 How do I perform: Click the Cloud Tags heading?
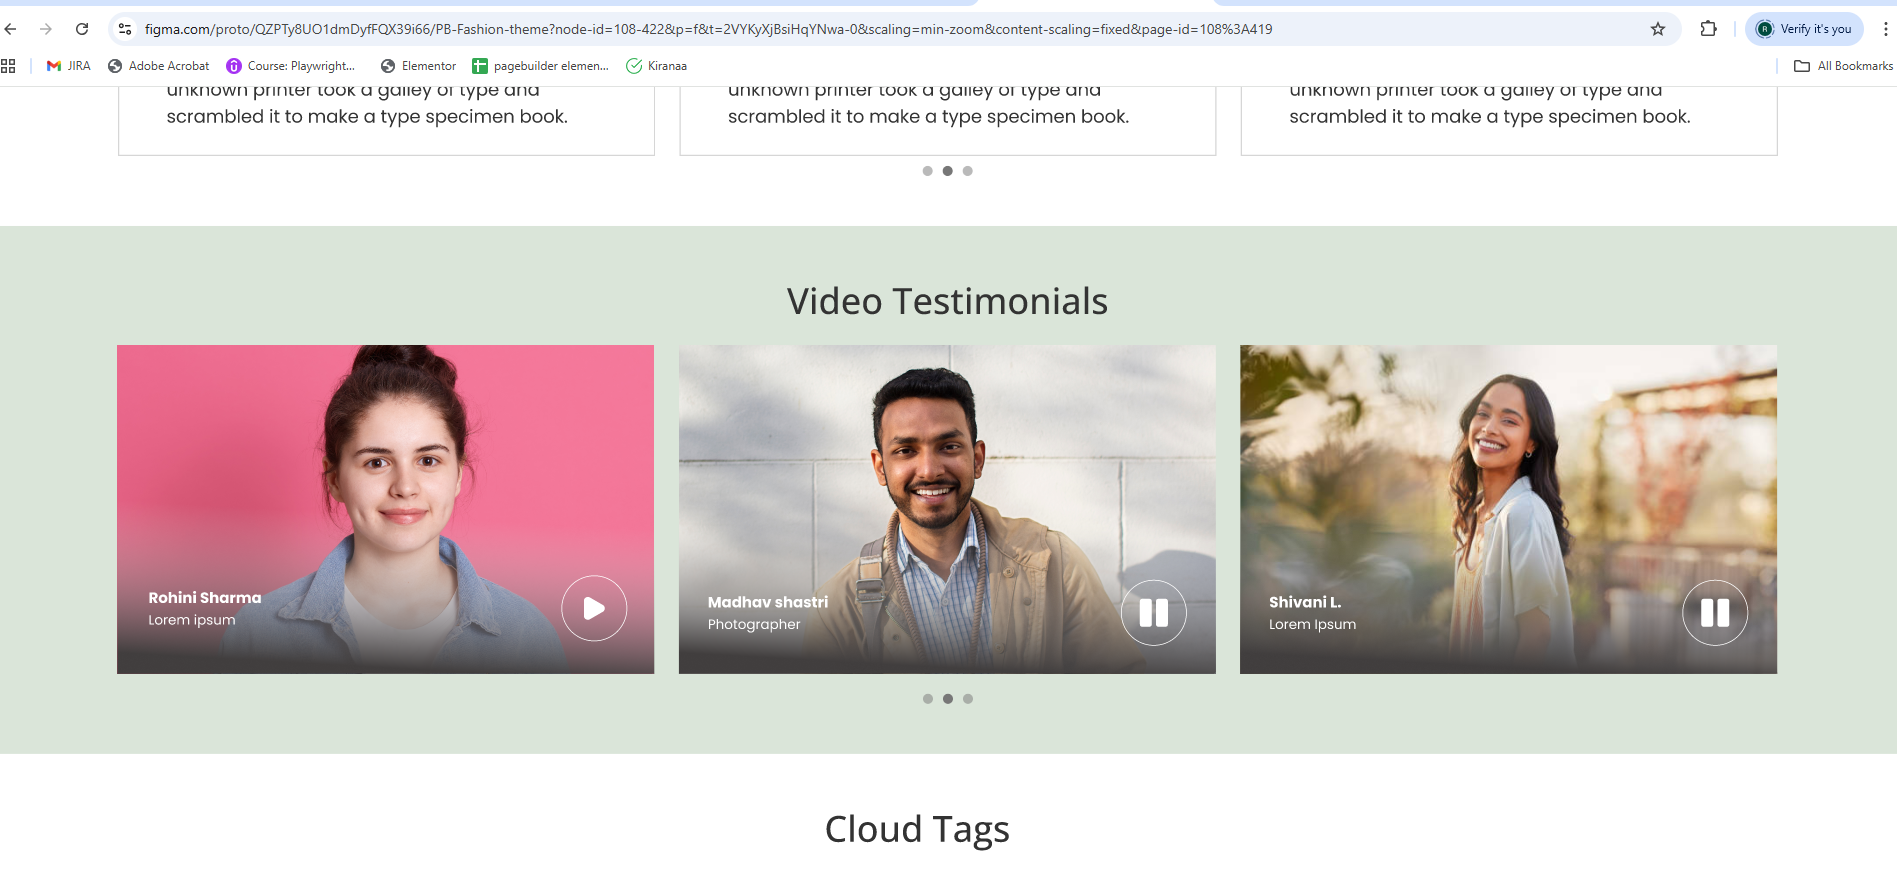click(x=917, y=829)
